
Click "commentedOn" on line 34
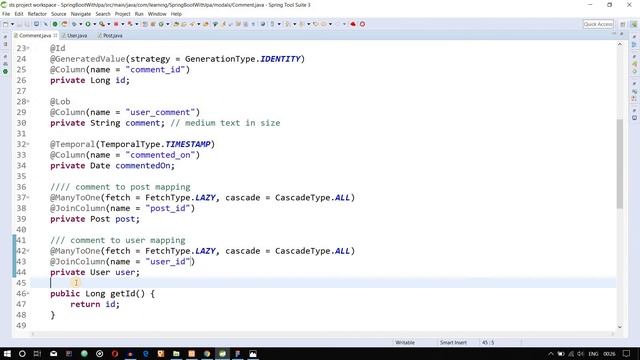tap(142, 166)
